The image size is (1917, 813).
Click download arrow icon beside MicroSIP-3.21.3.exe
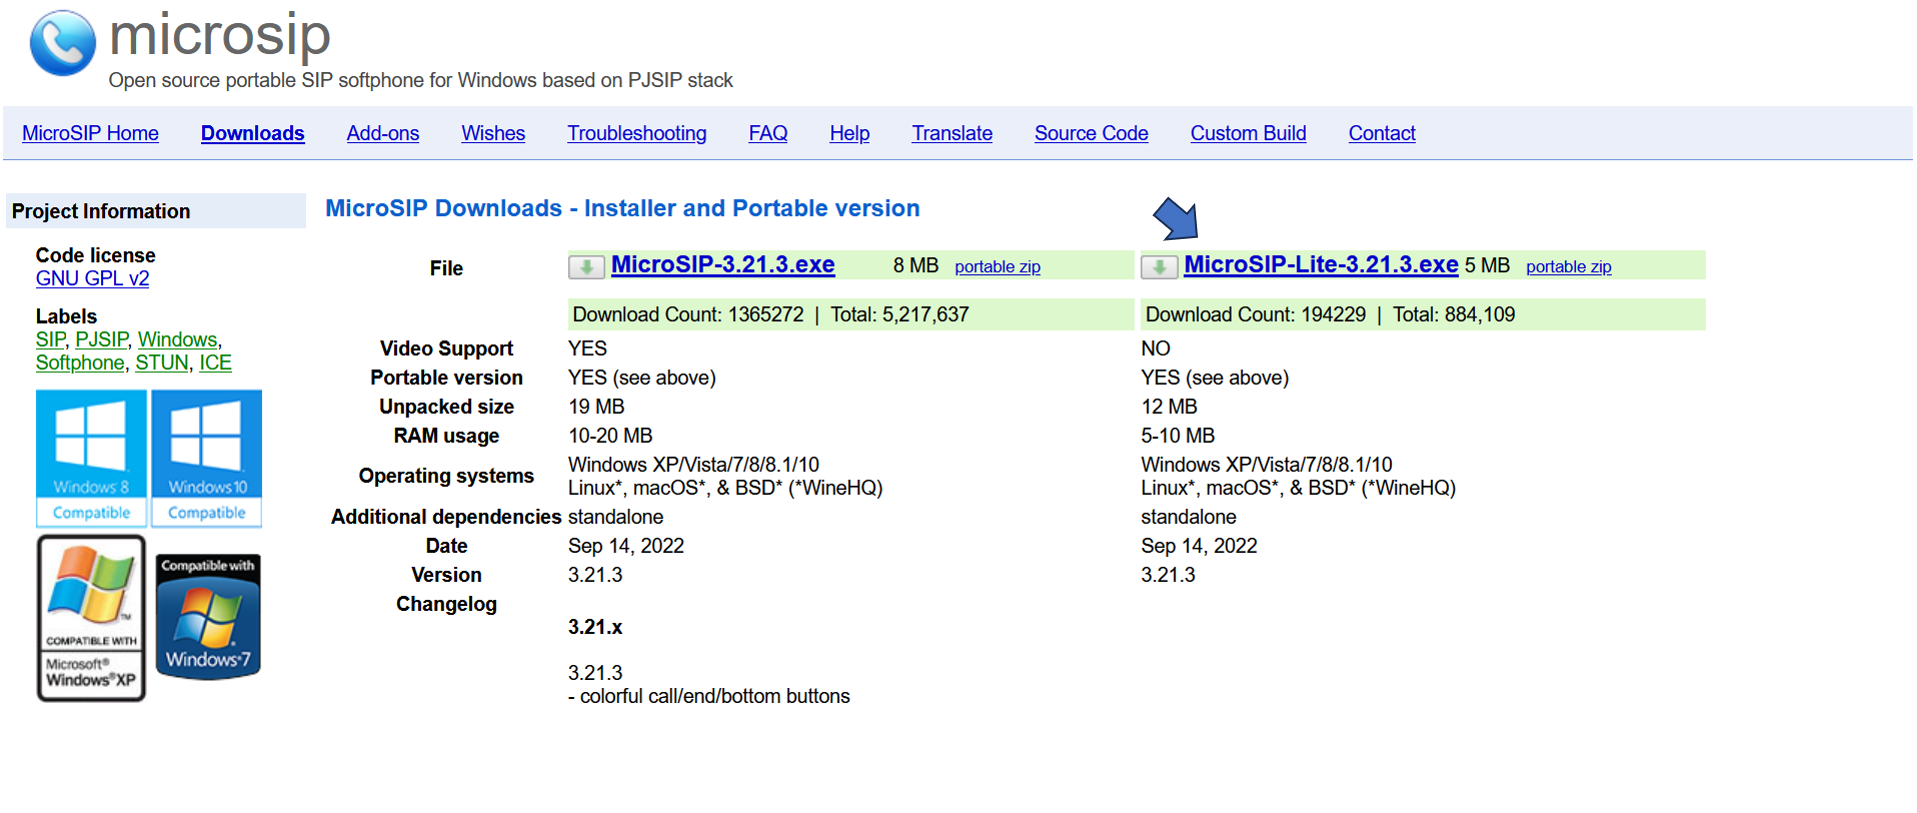[586, 267]
